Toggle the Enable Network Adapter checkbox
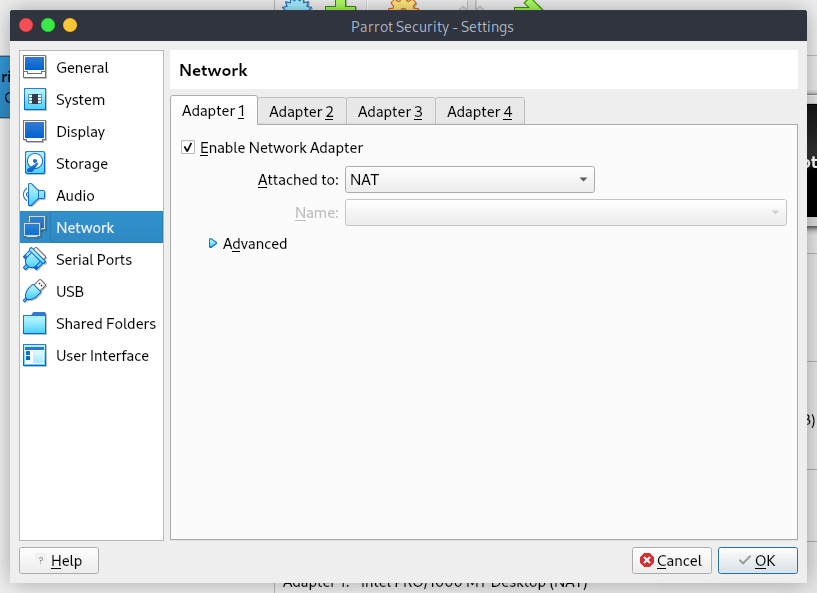 click(x=188, y=148)
